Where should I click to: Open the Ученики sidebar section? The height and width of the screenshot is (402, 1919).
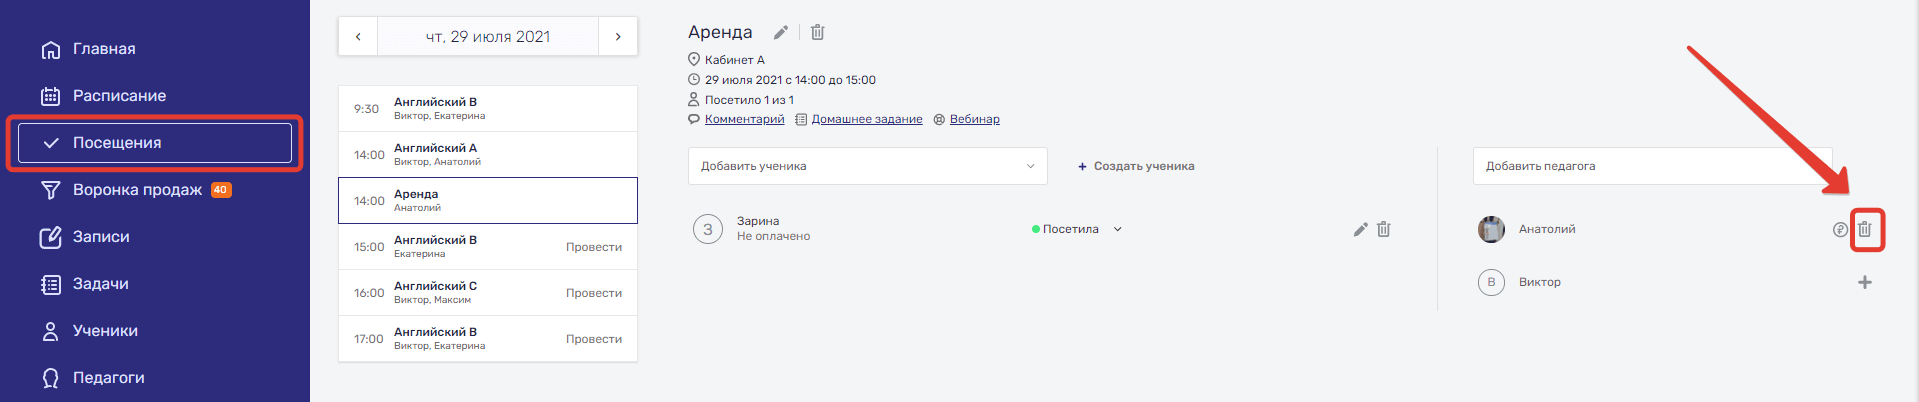tap(105, 331)
